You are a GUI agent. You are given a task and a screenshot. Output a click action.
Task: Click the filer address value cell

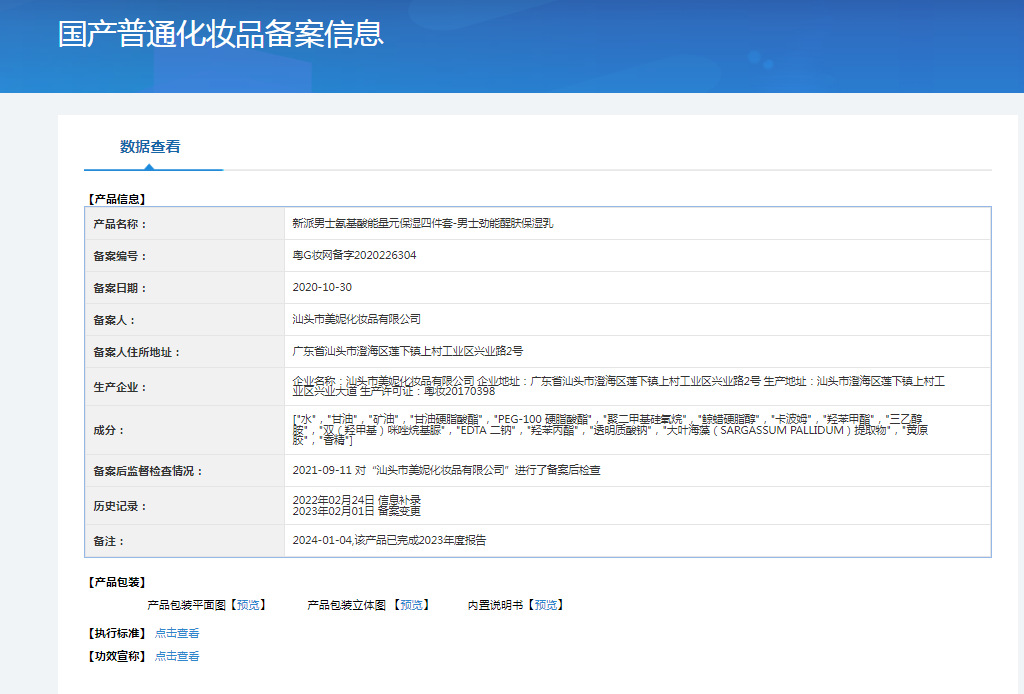[x=407, y=352]
